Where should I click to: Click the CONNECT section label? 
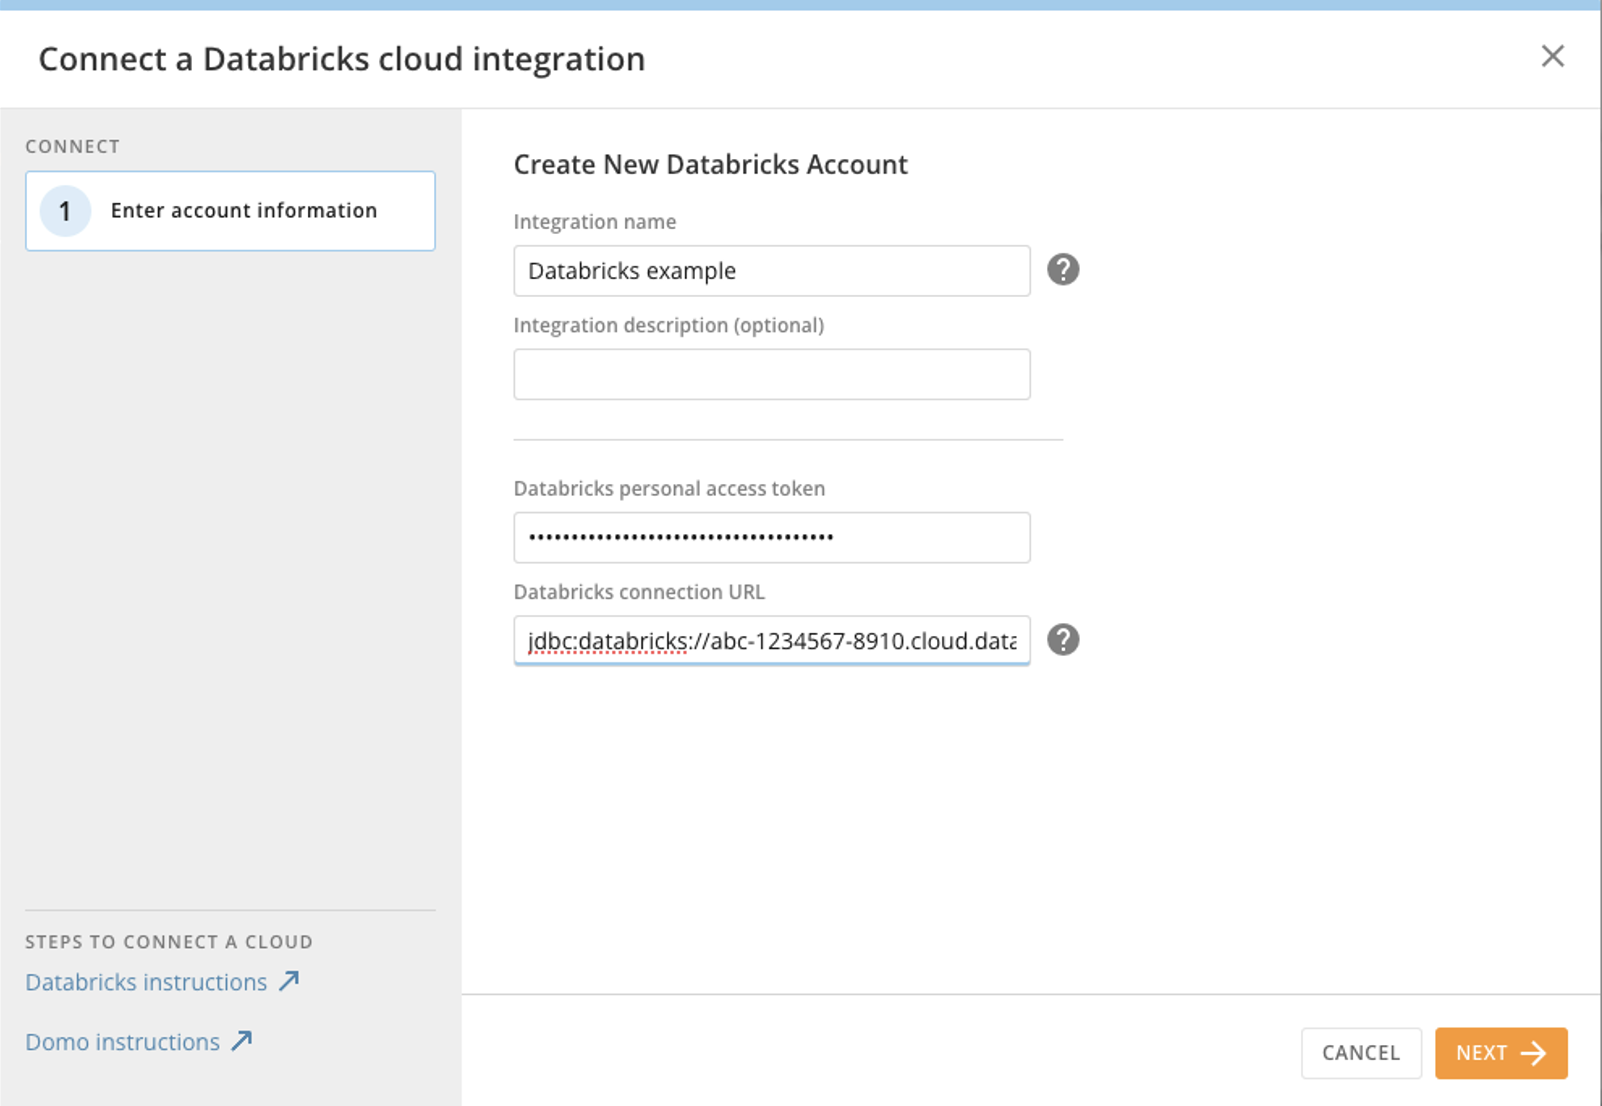coord(72,146)
